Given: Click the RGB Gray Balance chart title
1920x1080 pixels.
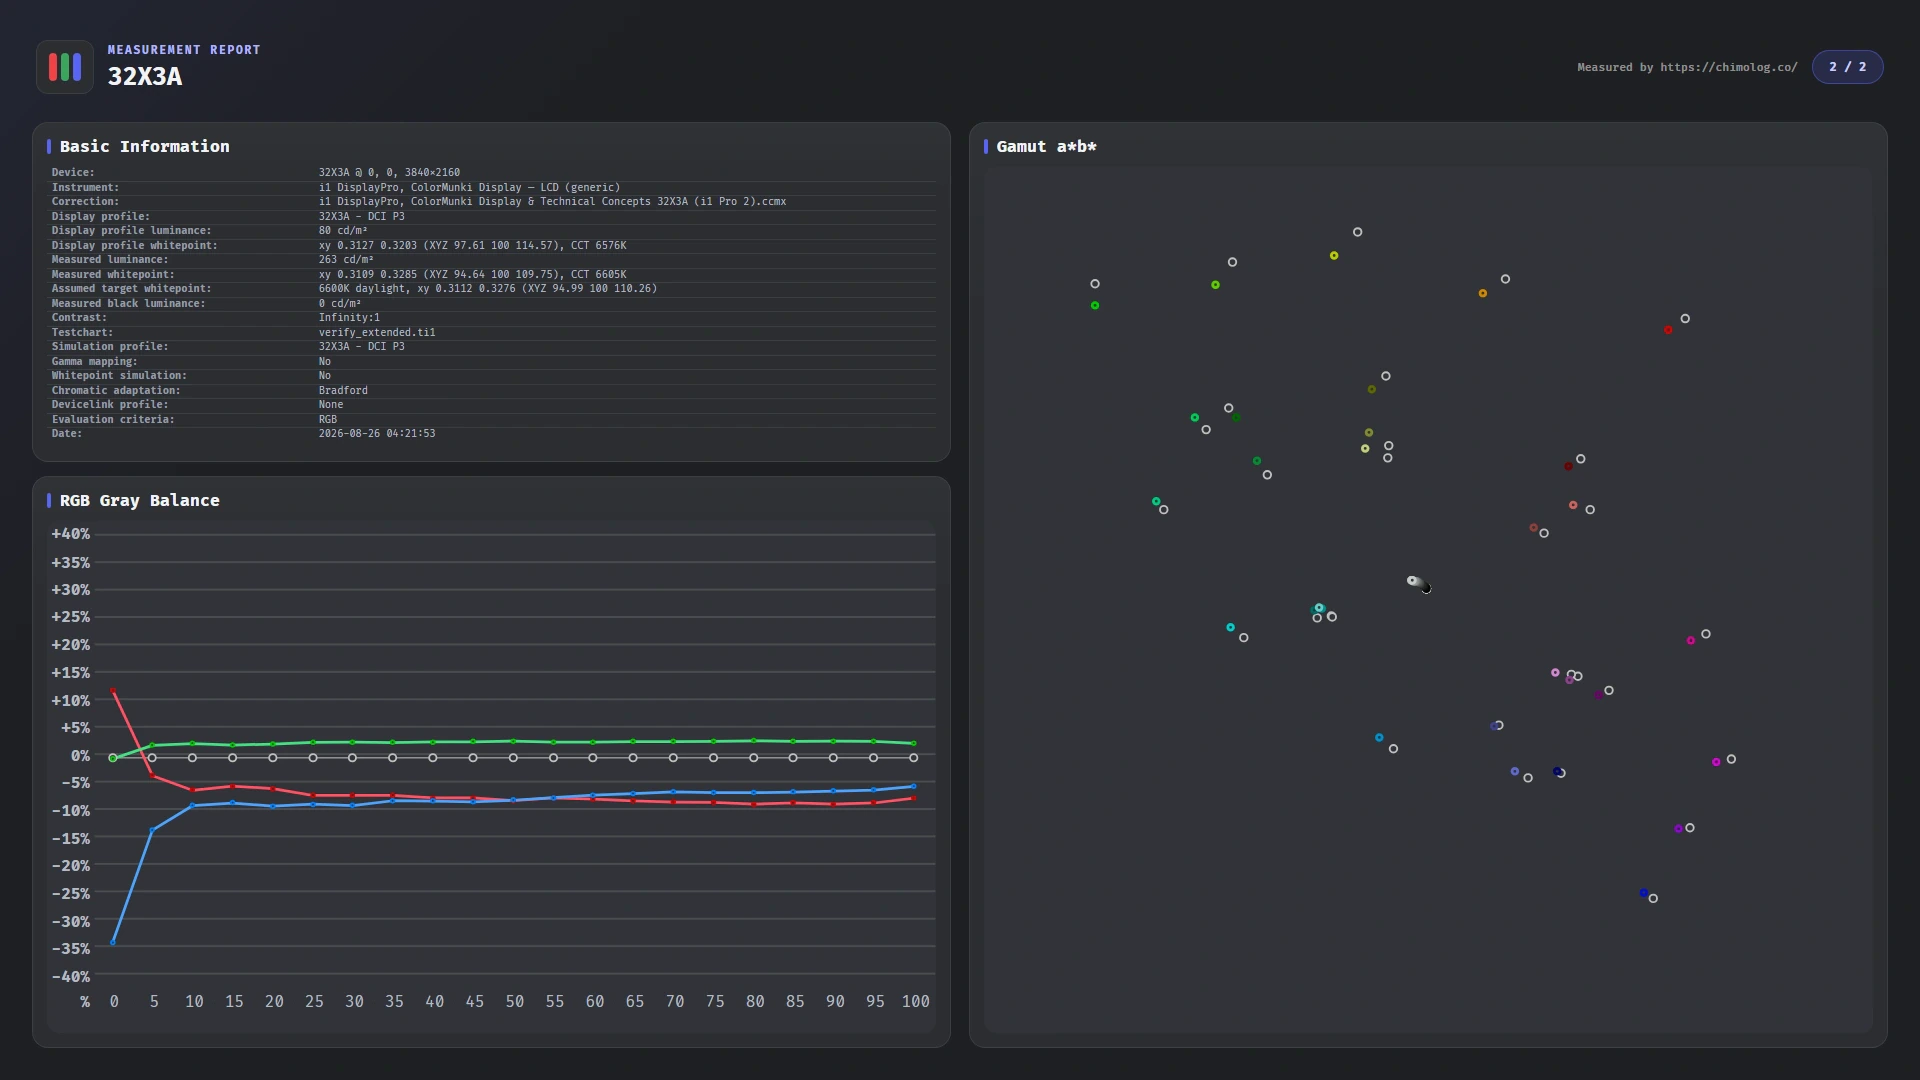Looking at the screenshot, I should 139,500.
